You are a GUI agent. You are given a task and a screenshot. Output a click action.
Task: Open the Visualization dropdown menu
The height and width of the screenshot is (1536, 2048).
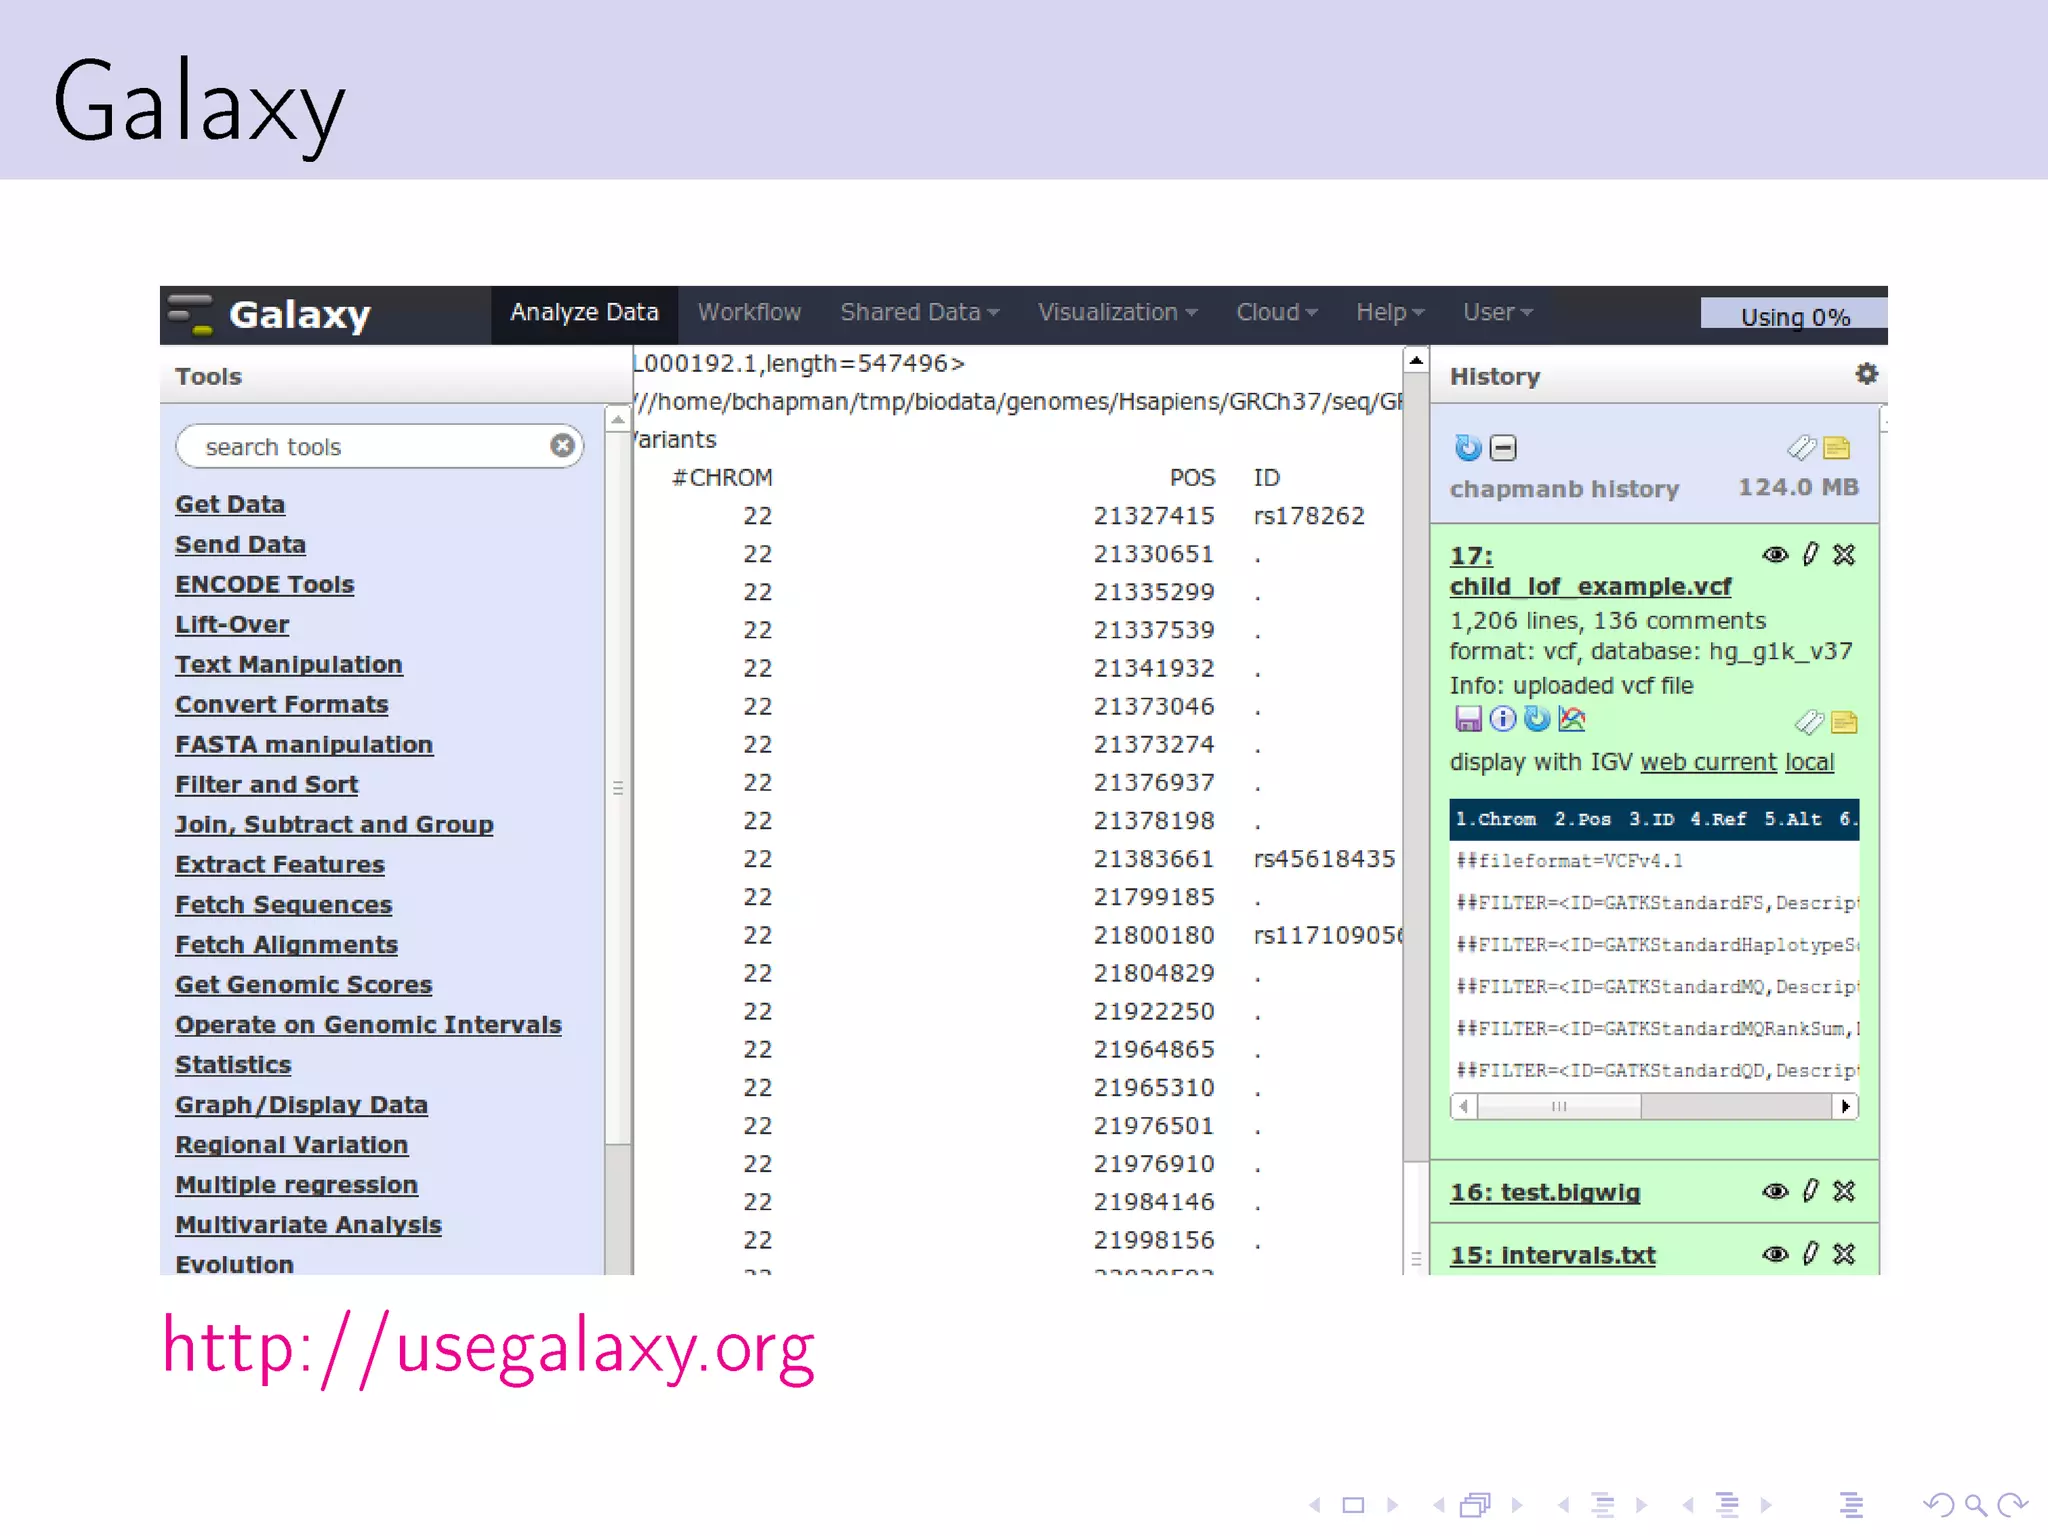pyautogui.click(x=1118, y=312)
